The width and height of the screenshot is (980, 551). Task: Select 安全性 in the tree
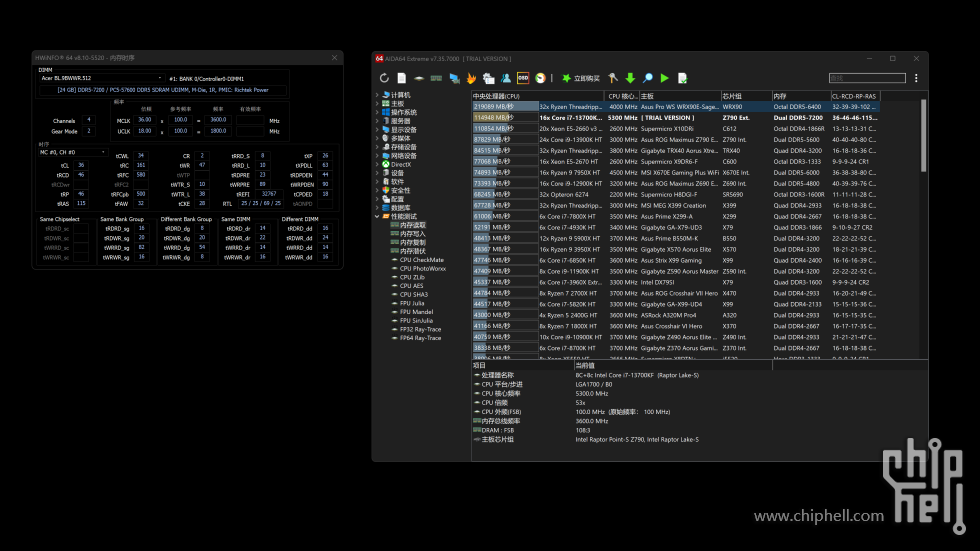click(x=401, y=191)
